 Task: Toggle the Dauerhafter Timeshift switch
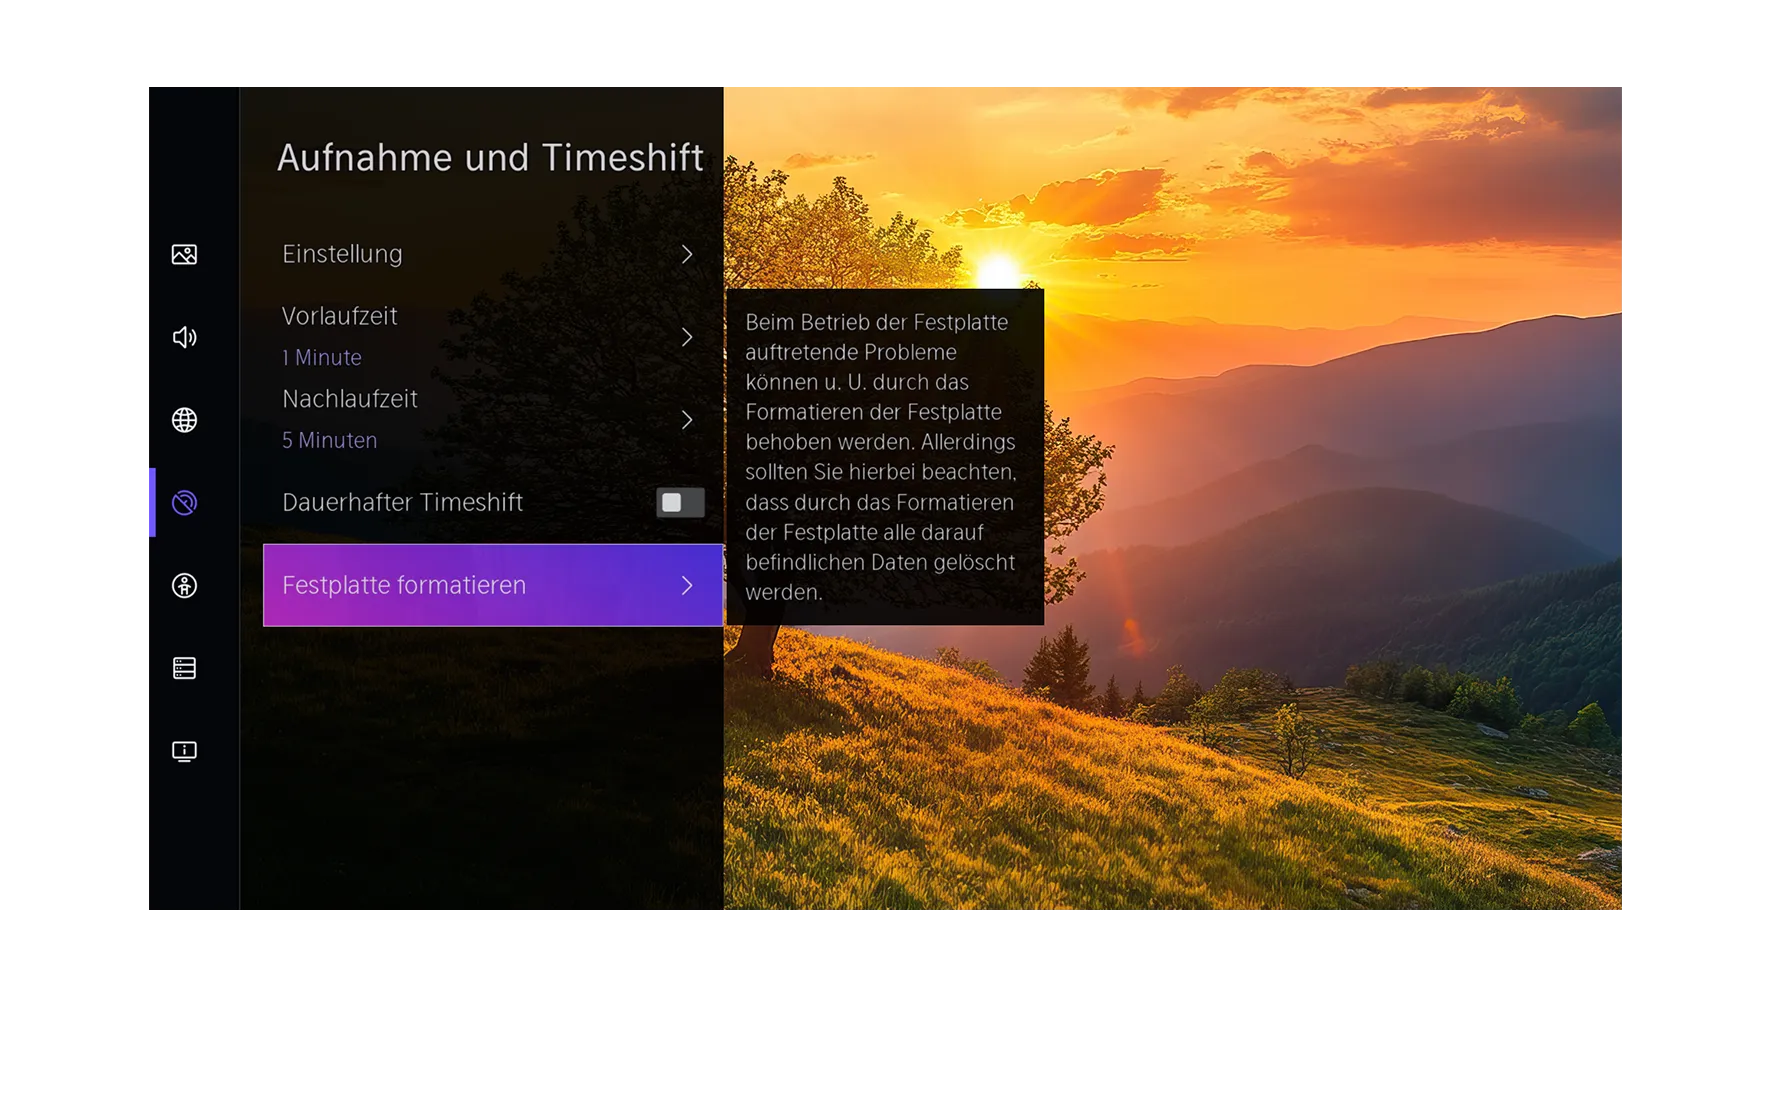(680, 502)
